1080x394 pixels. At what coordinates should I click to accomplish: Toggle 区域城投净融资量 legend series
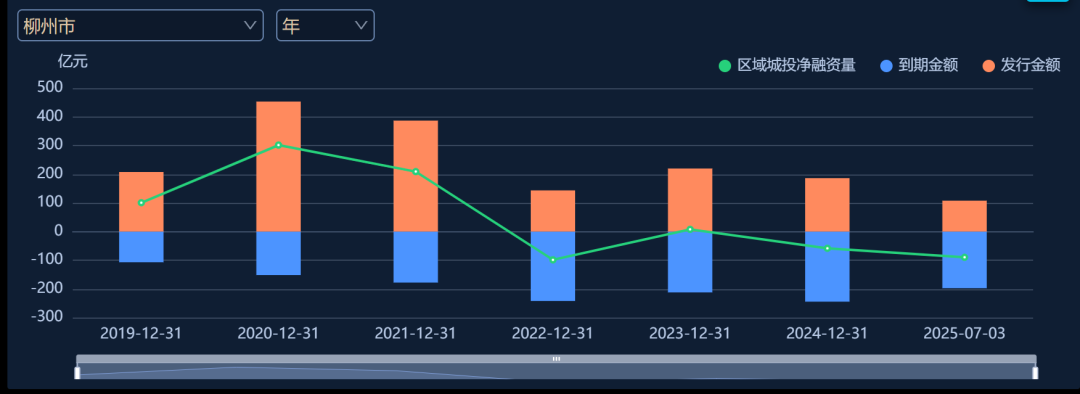point(787,65)
